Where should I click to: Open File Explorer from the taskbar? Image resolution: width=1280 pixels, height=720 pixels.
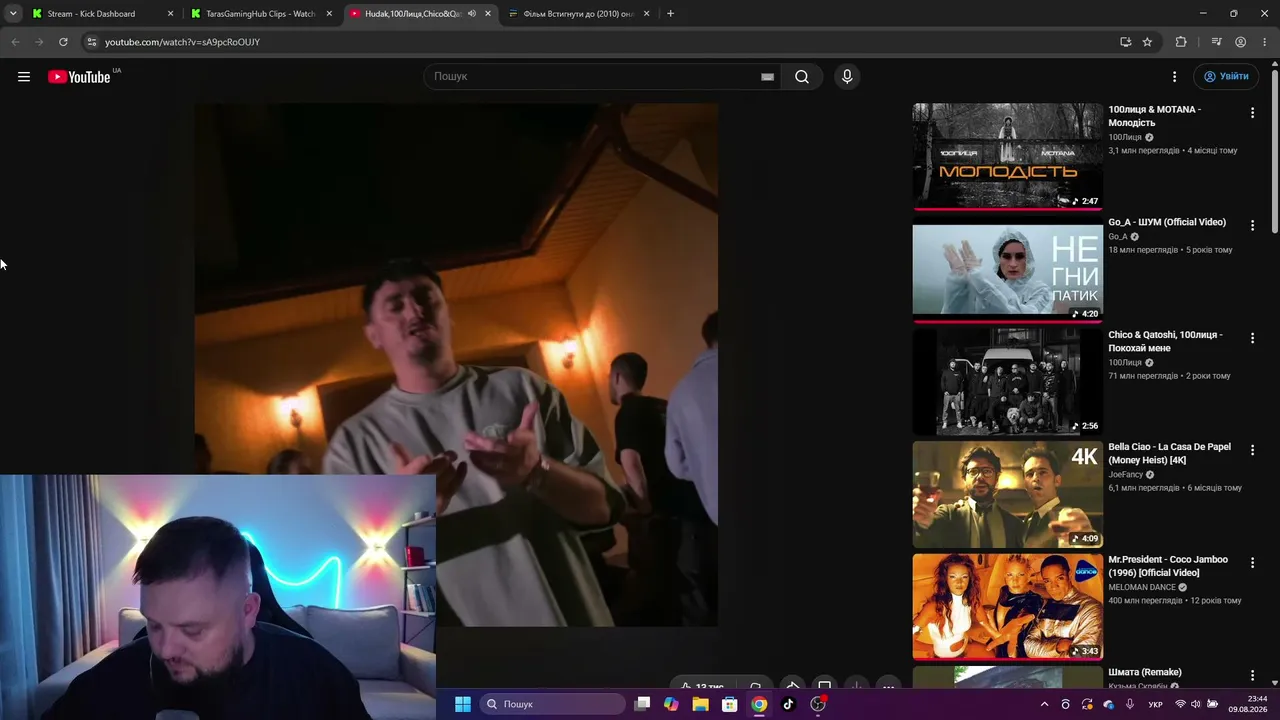click(701, 704)
